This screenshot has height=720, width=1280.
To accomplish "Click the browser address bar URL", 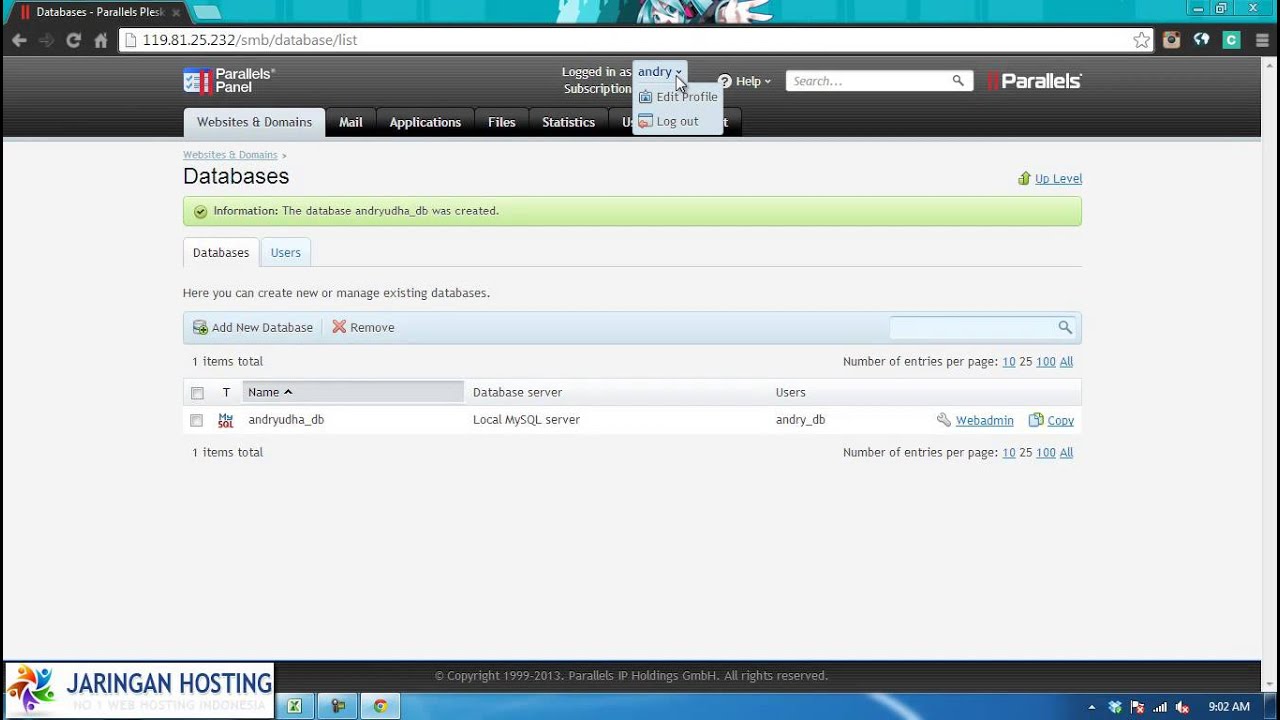I will (x=250, y=40).
